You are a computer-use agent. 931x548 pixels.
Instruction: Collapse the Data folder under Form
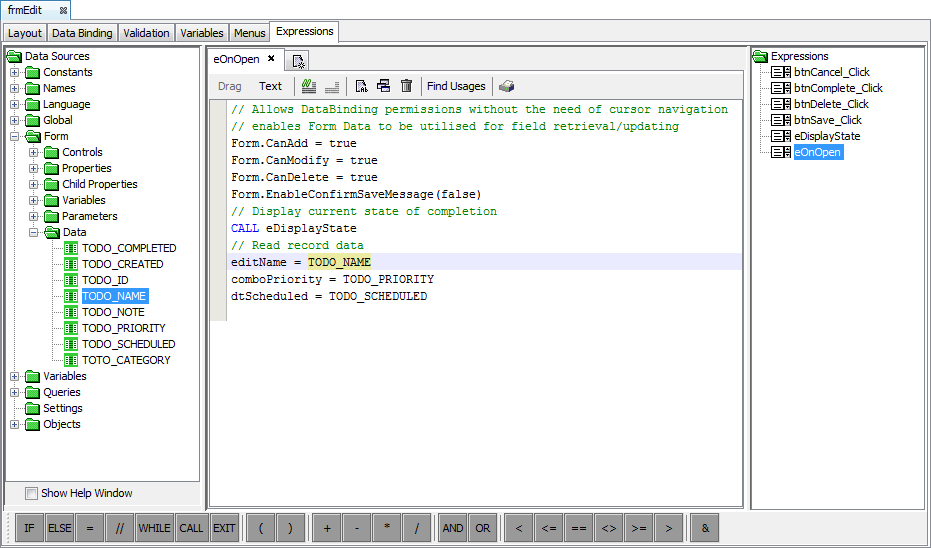tap(34, 232)
